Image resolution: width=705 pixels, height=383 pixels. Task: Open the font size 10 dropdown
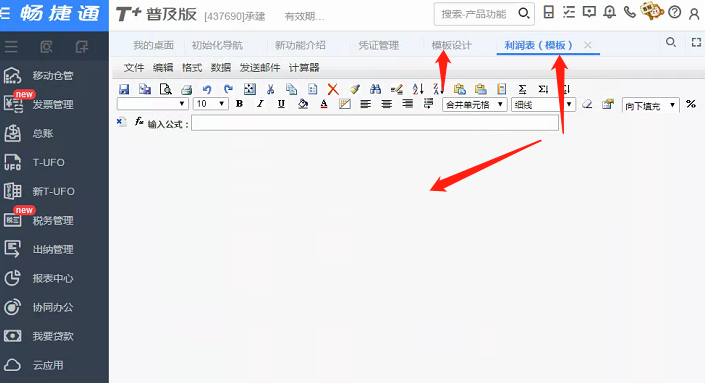pos(210,104)
